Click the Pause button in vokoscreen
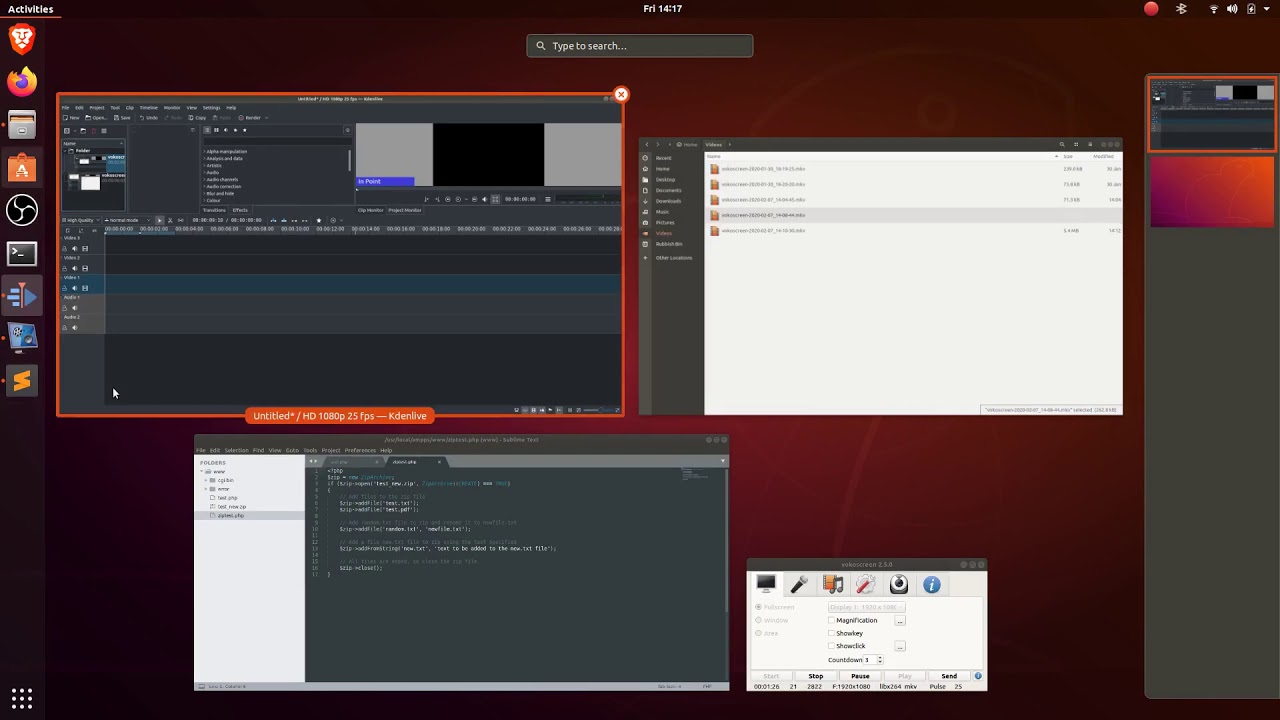The height and width of the screenshot is (720, 1280). point(860,676)
